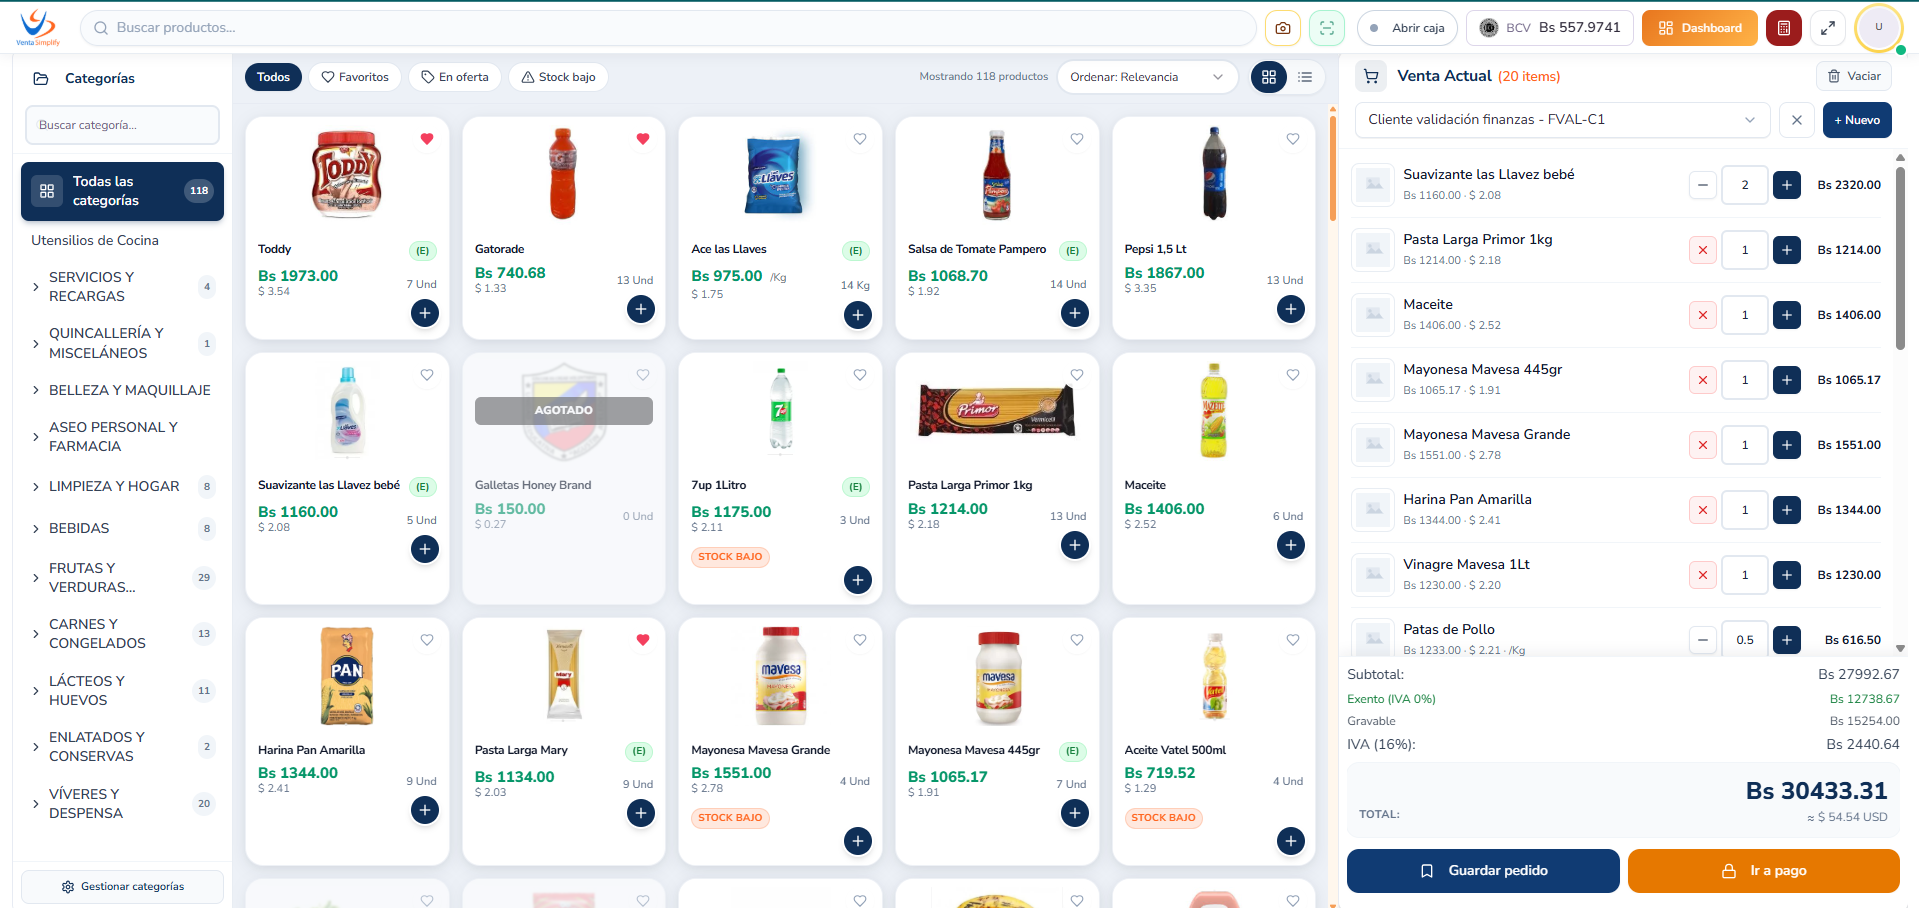This screenshot has height=908, width=1919.
Task: Expand QUINCALLERÍA Y MISCELÁNEOS category
Action: coord(36,344)
